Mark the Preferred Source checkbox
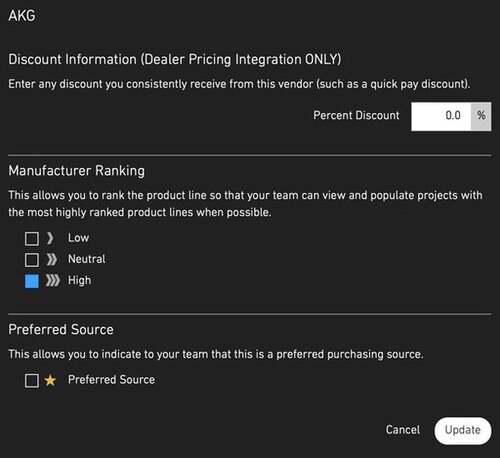The image size is (500, 458). click(32, 380)
